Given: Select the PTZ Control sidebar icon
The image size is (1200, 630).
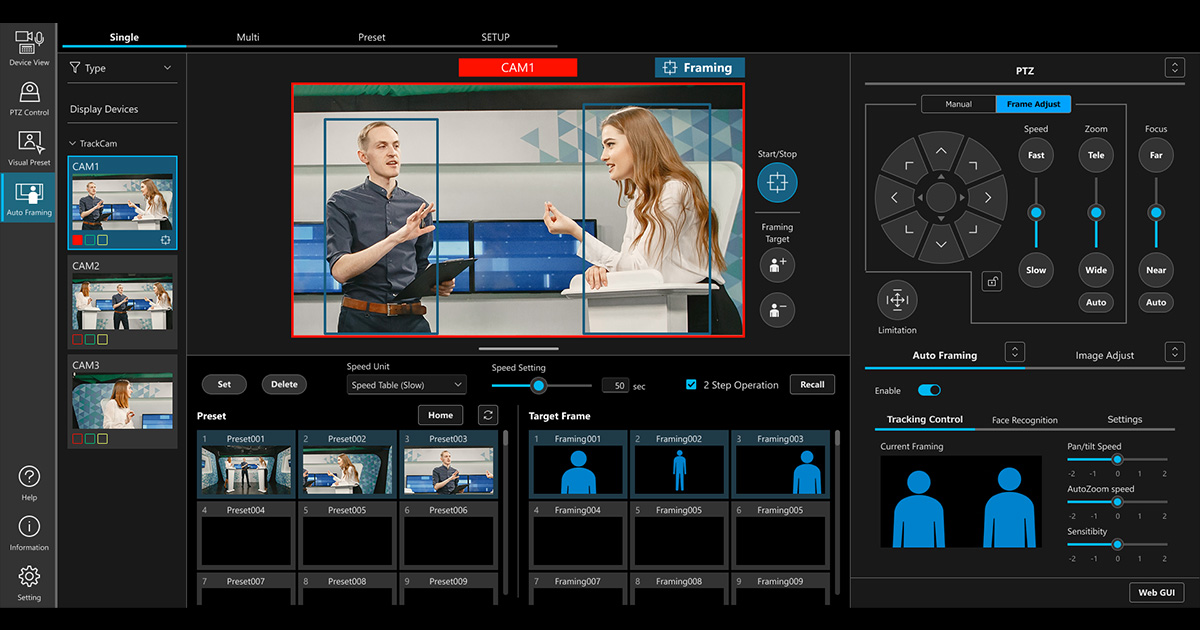Looking at the screenshot, I should point(29,97).
